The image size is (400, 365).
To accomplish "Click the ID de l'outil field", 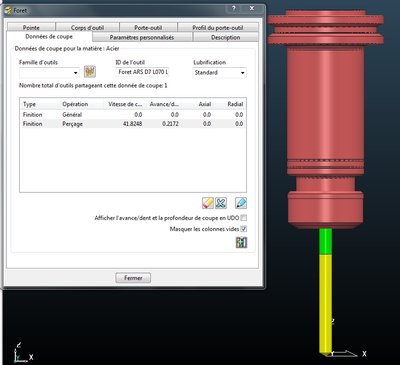I will [x=143, y=72].
